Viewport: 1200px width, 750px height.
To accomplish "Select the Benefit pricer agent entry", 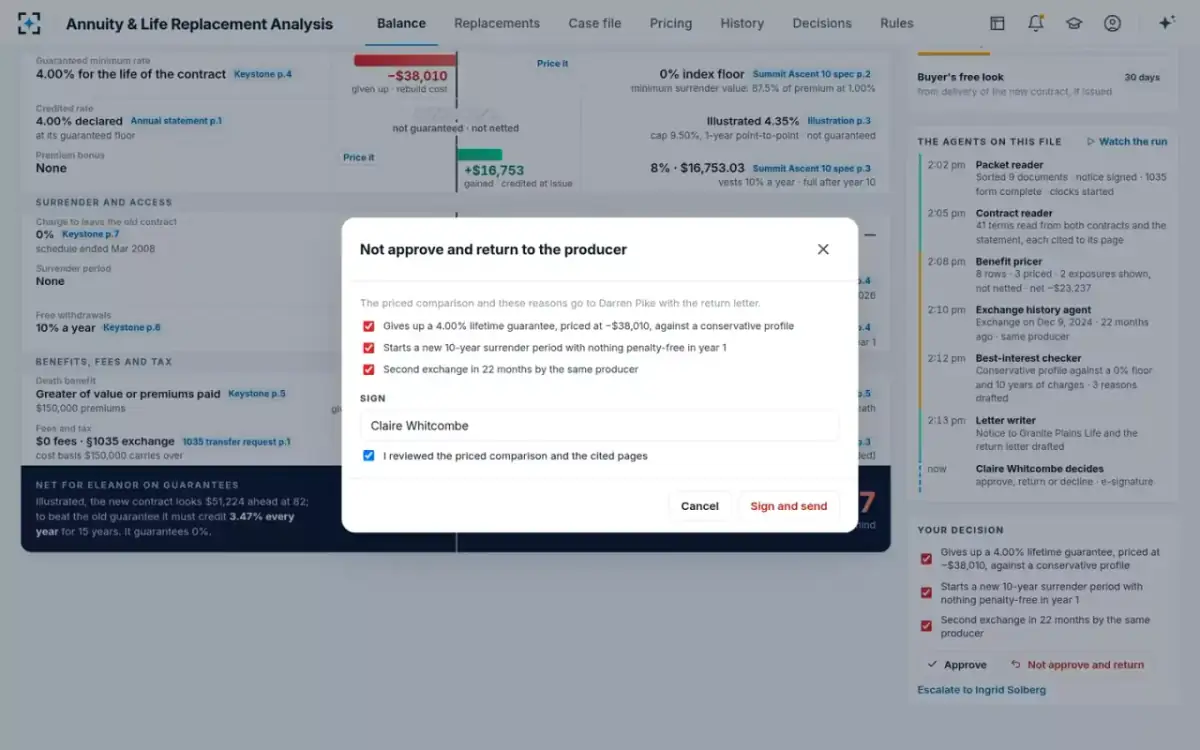I will (1044, 274).
